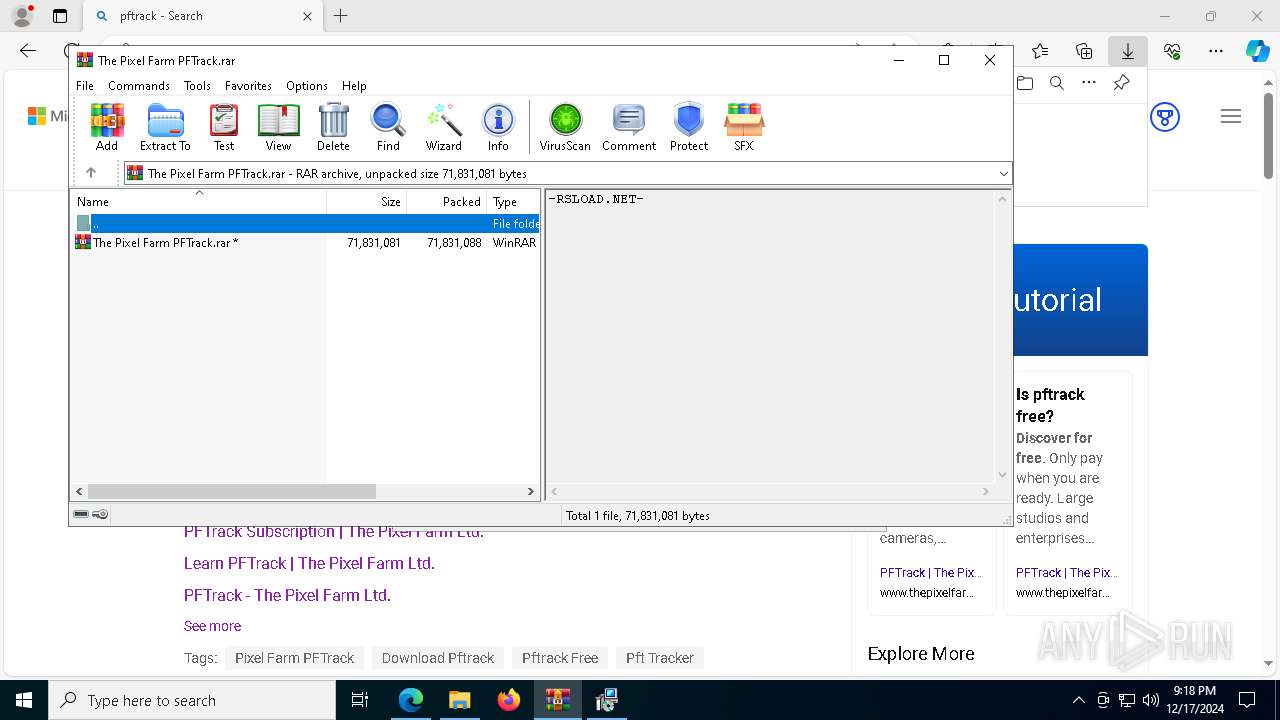Open Edge favorites star icon
This screenshot has height=720, width=1280.
pyautogui.click(x=1040, y=51)
